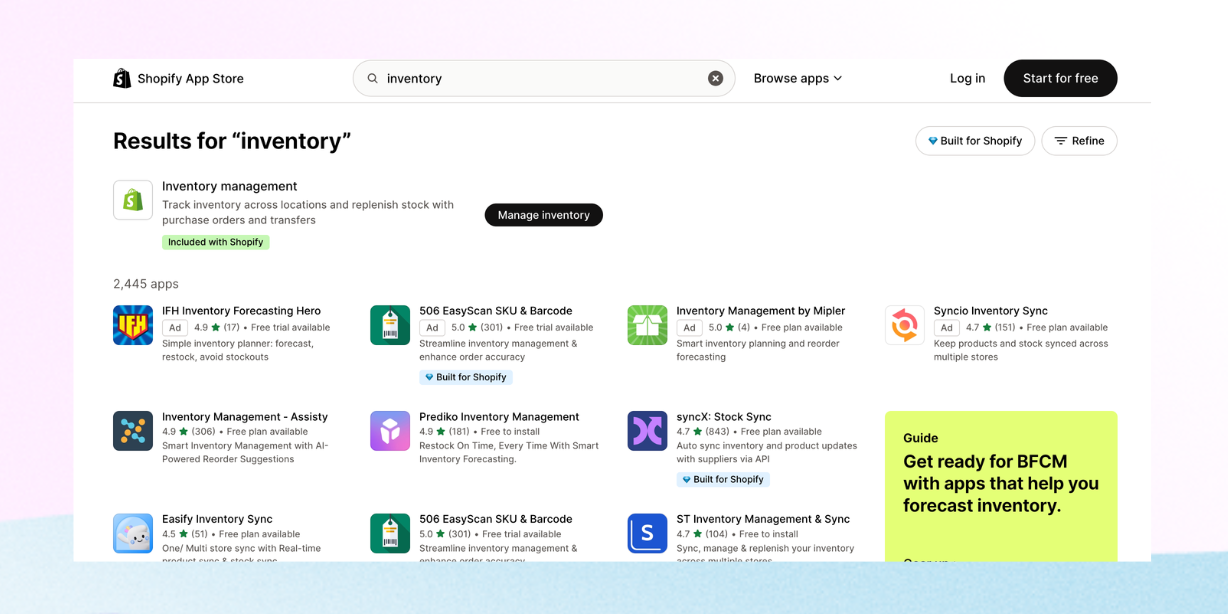Image resolution: width=1228 pixels, height=614 pixels.
Task: Click the ST Inventory Management & Sync icon
Action: (x=647, y=533)
